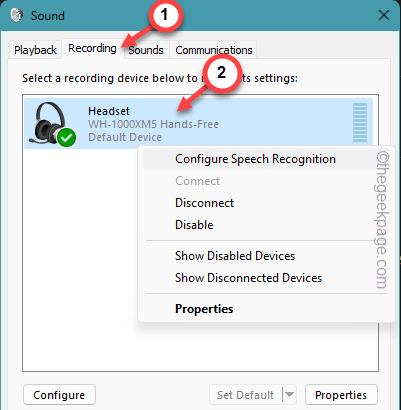Click the Set Default button
The image size is (401, 410).
tap(246, 395)
